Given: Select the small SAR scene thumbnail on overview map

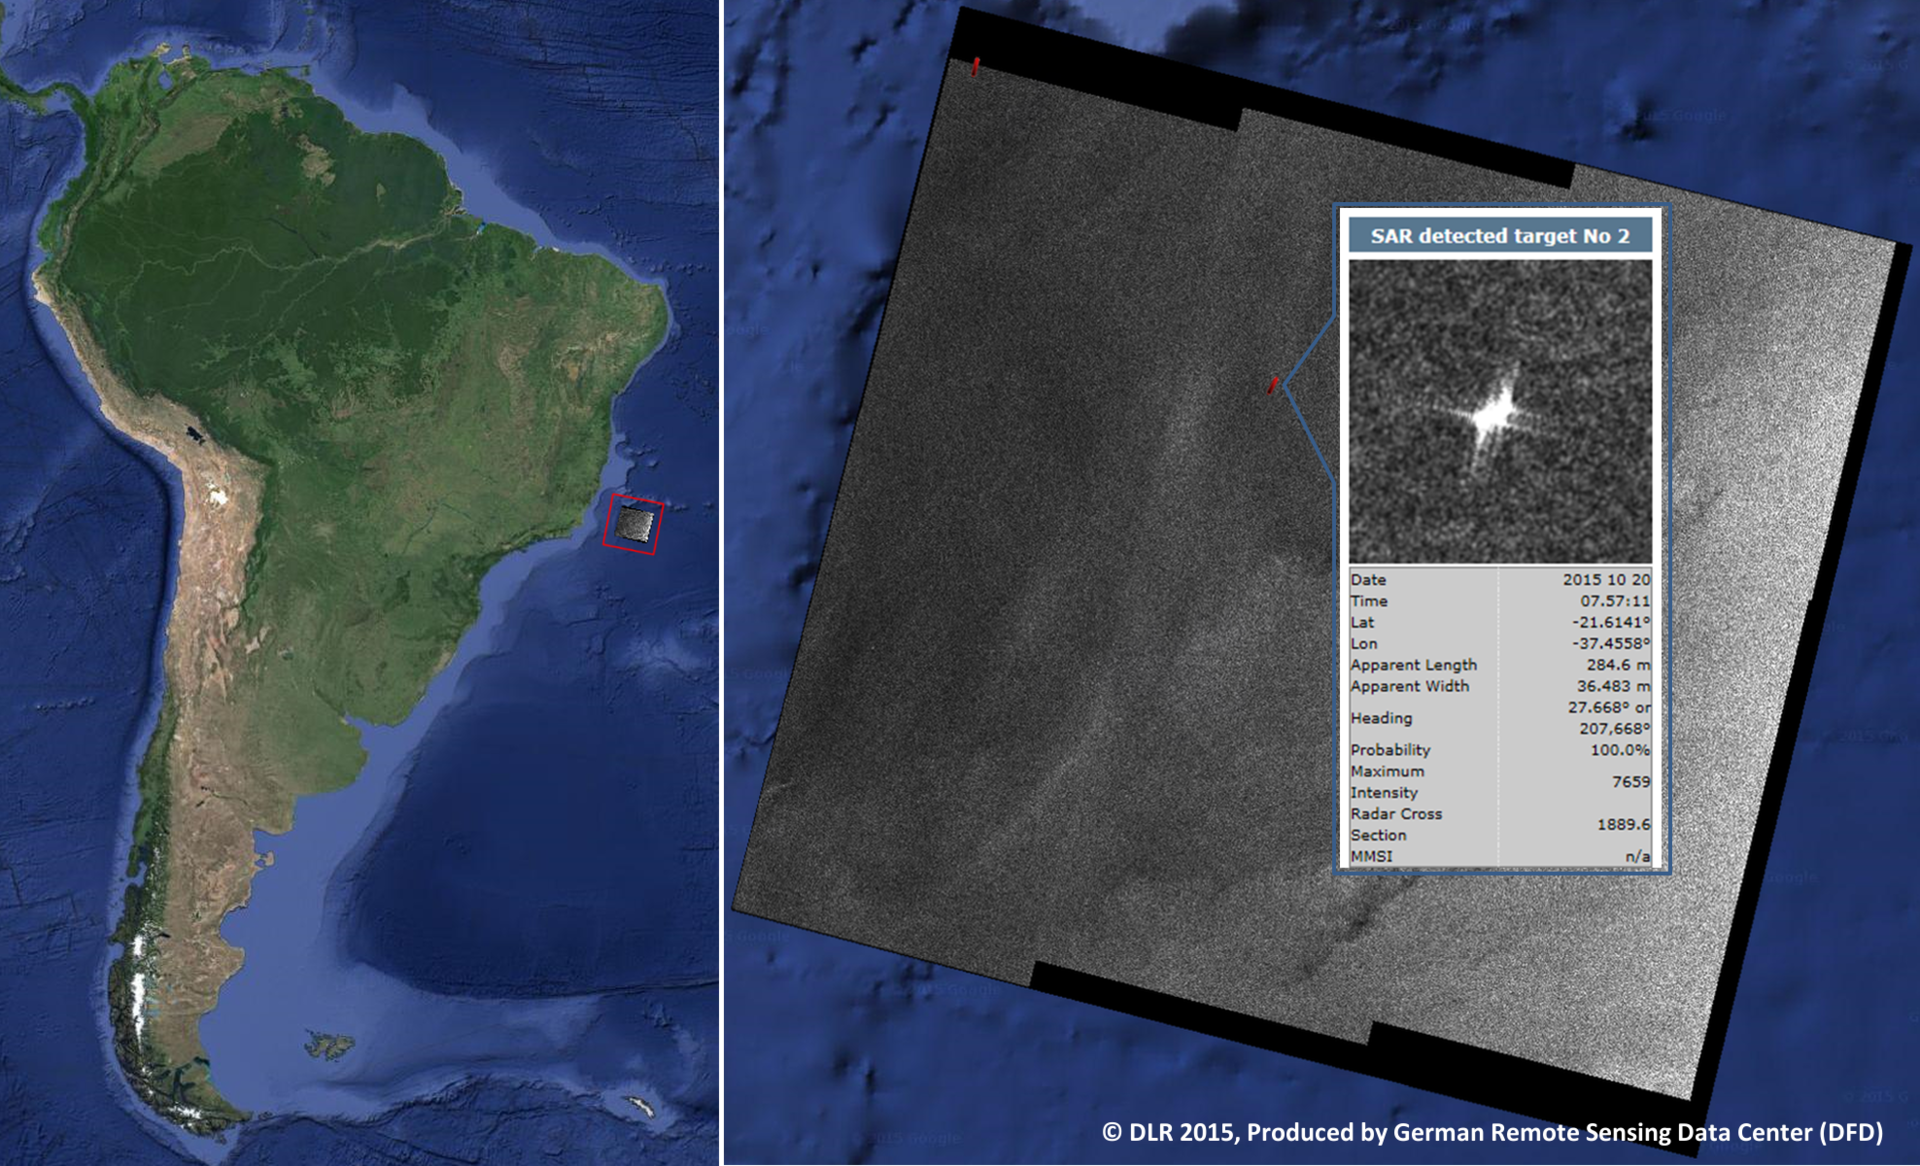Looking at the screenshot, I should (635, 524).
